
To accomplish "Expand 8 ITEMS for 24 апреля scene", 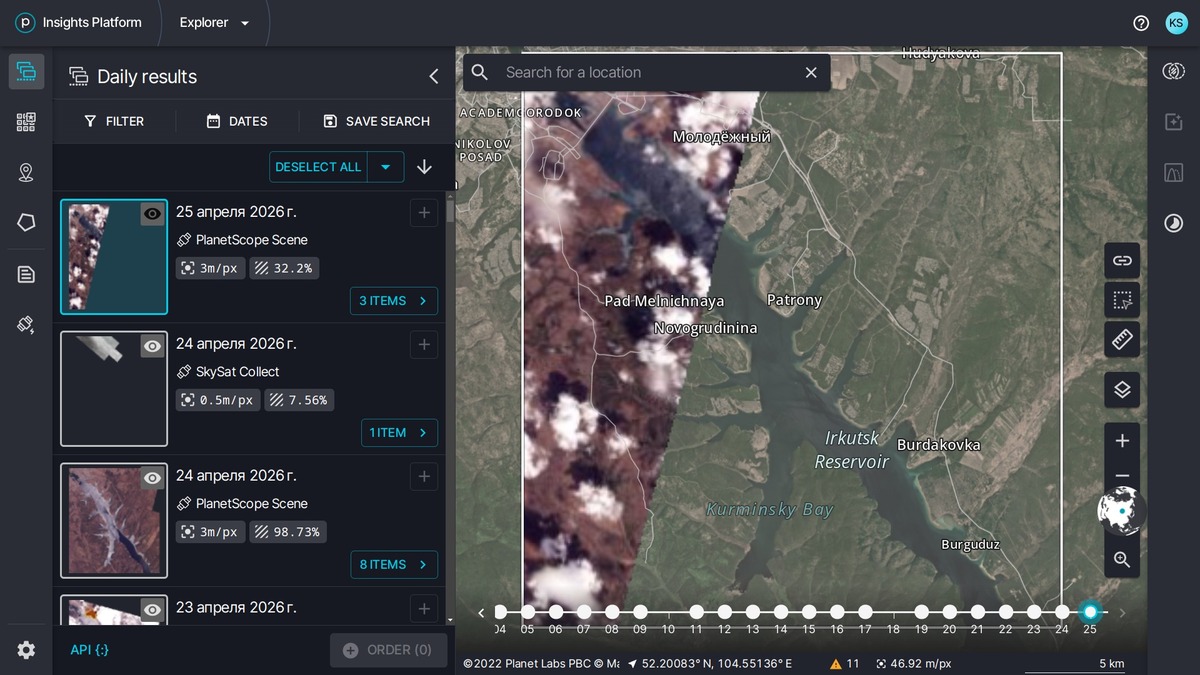I will [394, 564].
